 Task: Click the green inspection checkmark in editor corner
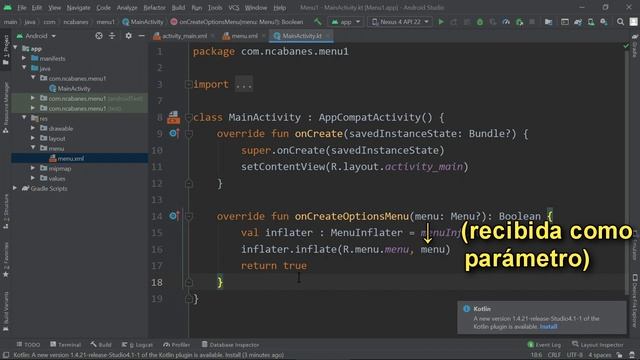tap(626, 47)
